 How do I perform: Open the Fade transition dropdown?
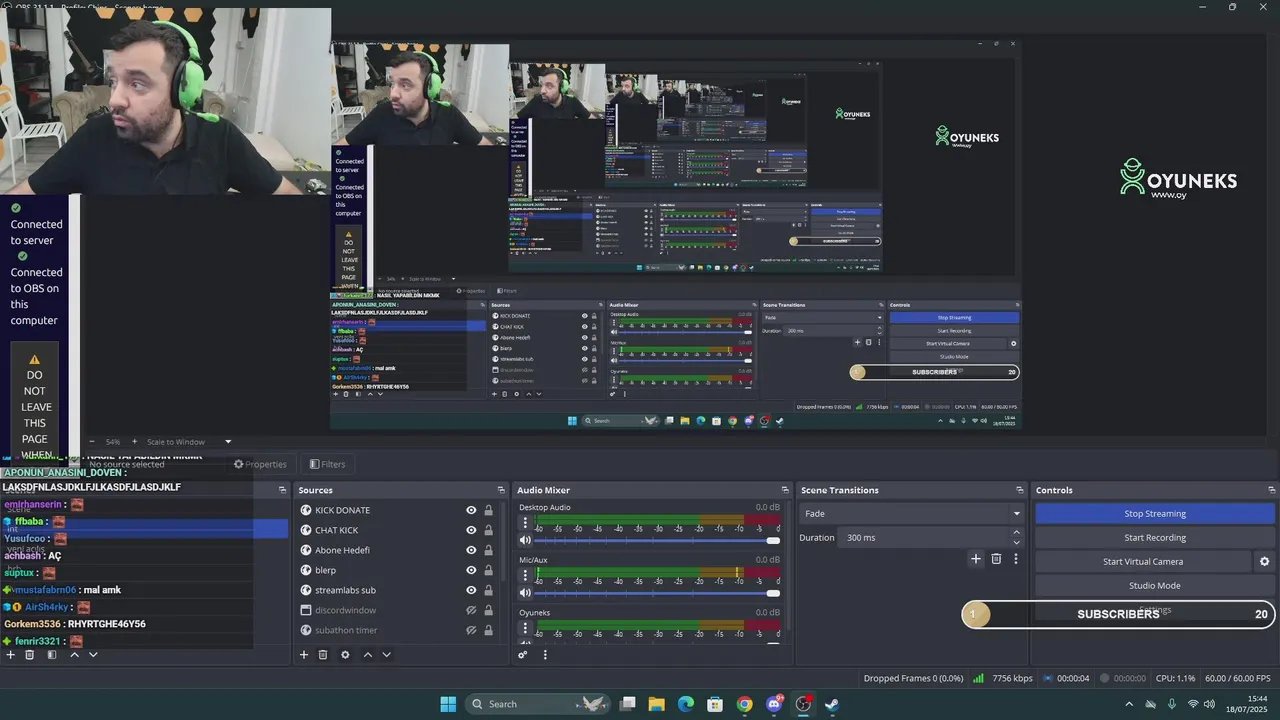[x=912, y=514]
